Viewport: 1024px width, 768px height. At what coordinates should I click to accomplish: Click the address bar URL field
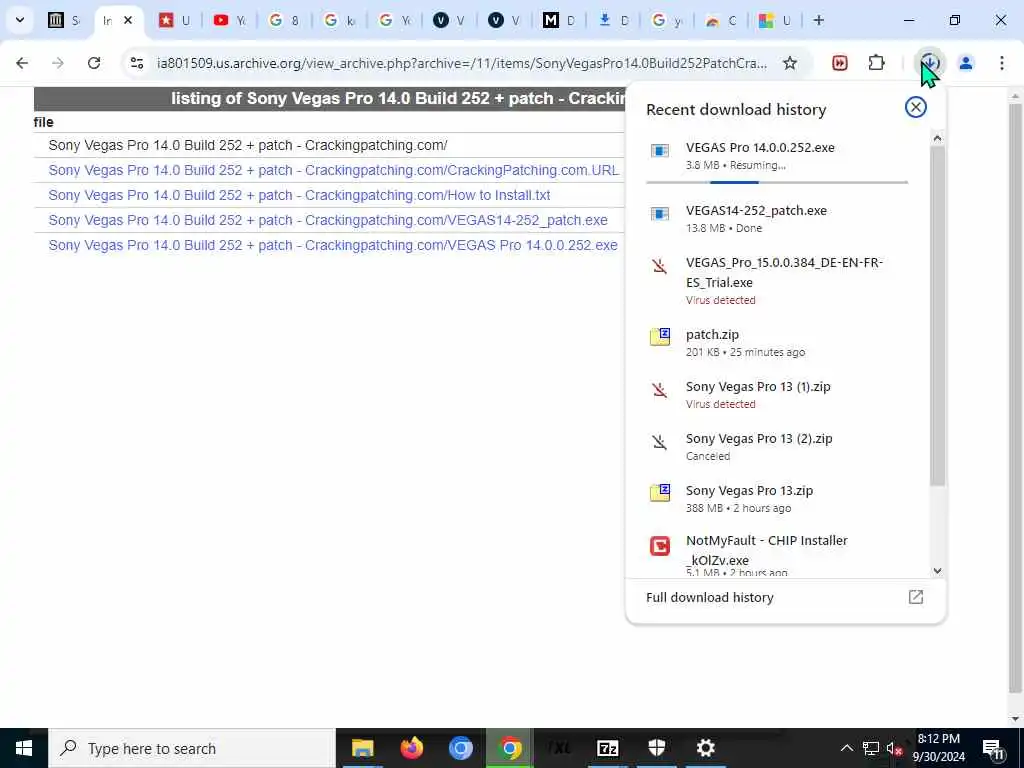[x=461, y=63]
